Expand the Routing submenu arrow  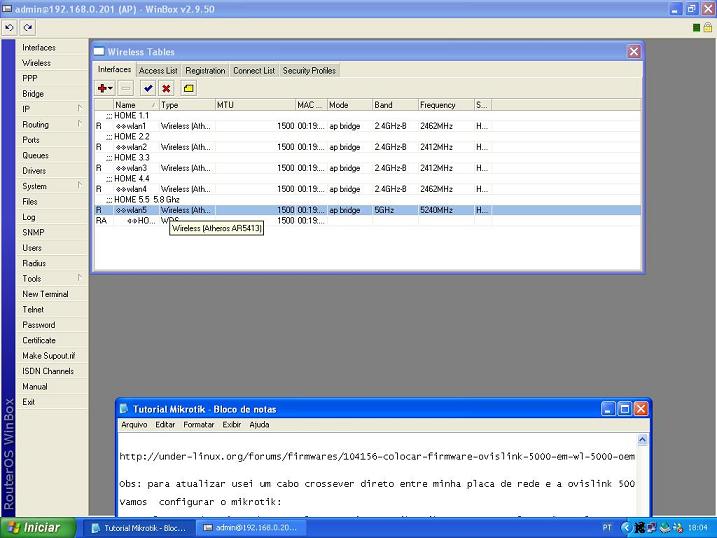(x=80, y=124)
